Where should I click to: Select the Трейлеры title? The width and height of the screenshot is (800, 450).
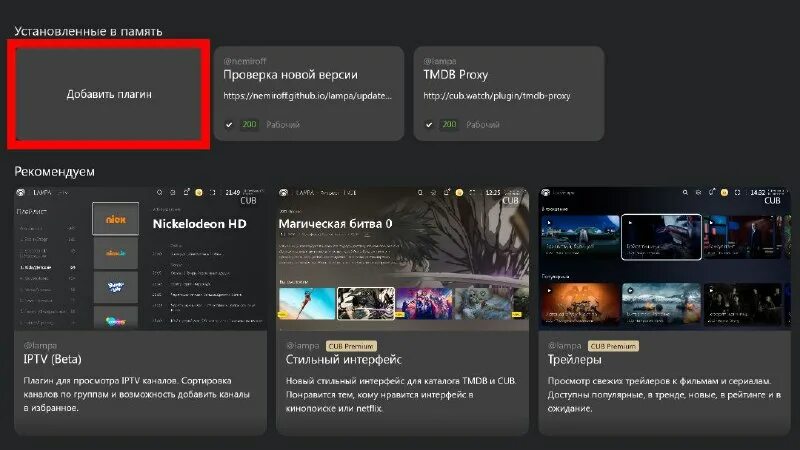point(574,360)
